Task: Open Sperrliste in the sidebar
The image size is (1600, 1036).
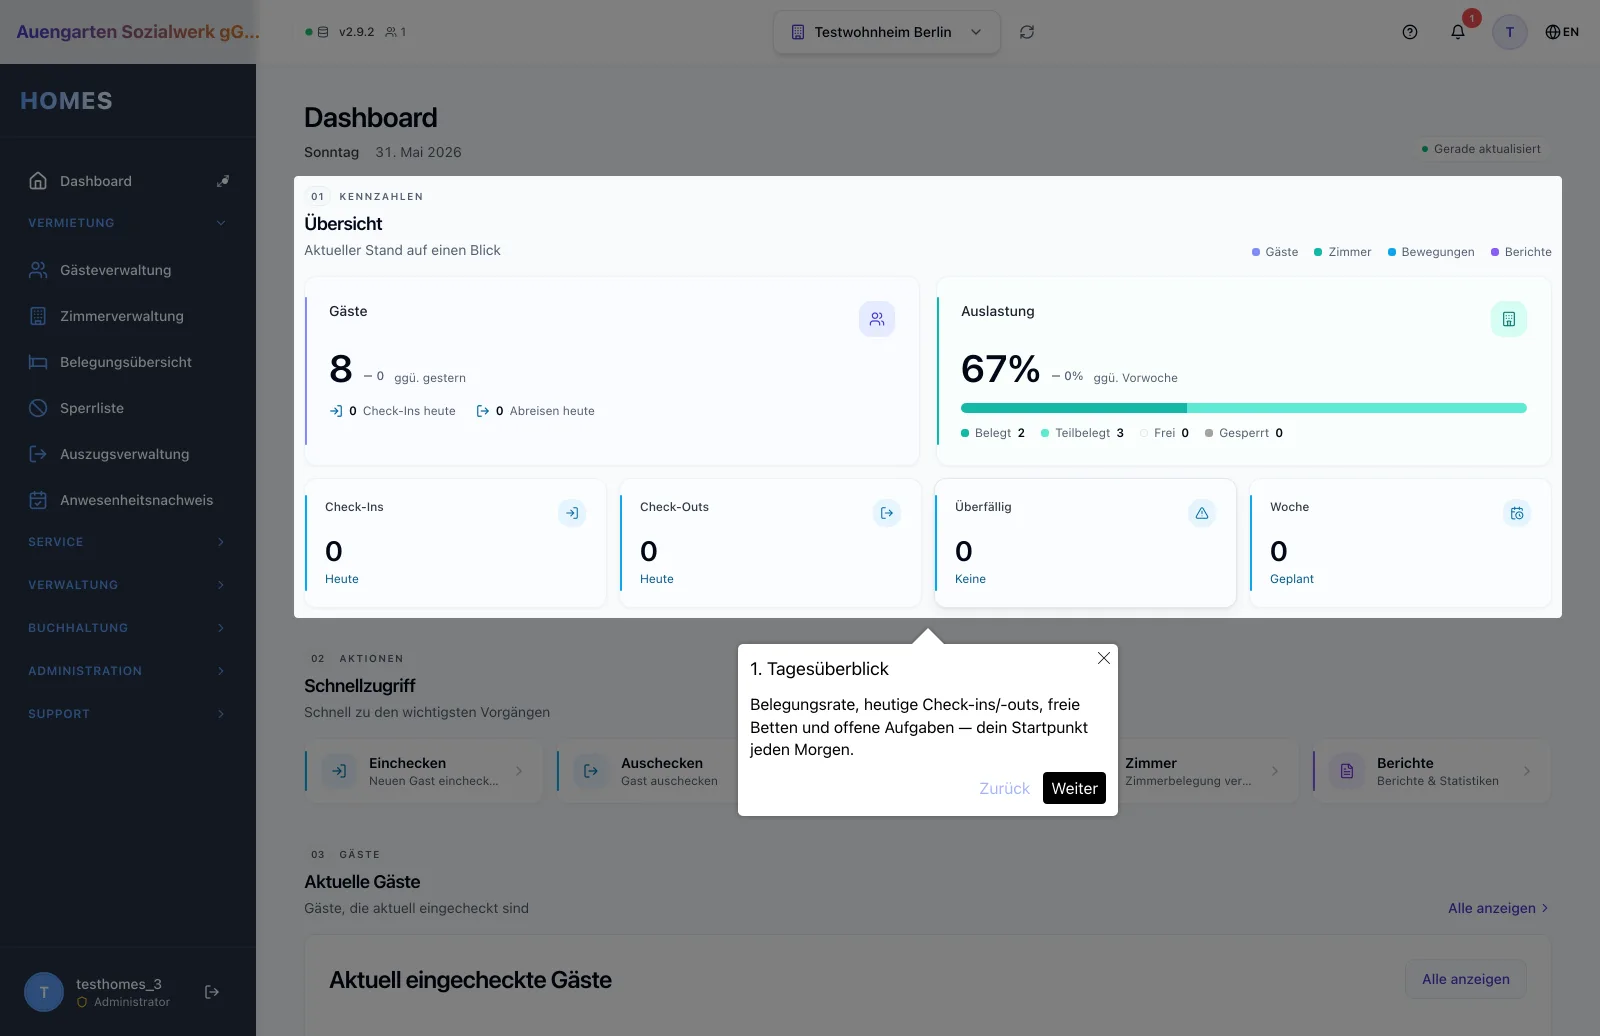Action: (x=128, y=408)
